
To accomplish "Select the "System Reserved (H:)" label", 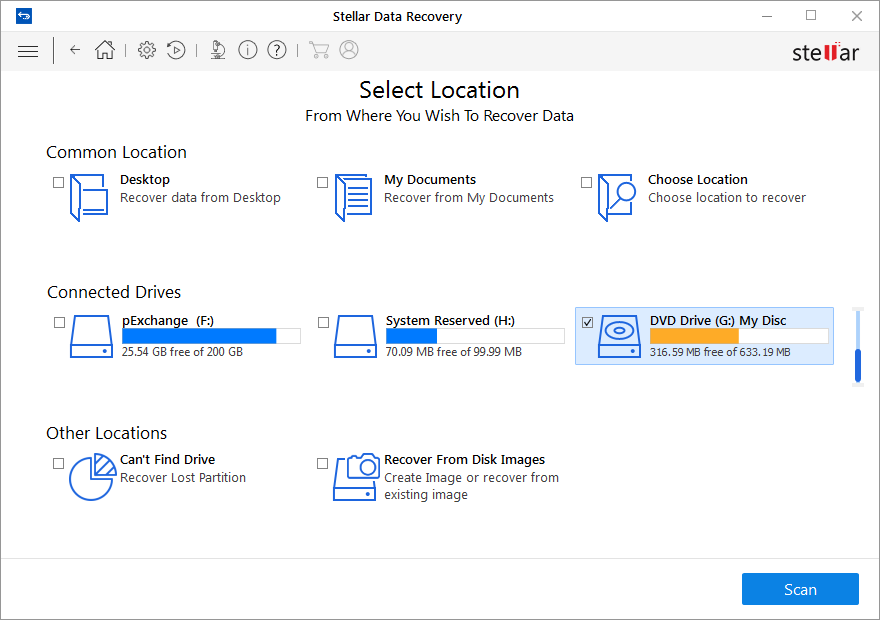I will [x=450, y=320].
